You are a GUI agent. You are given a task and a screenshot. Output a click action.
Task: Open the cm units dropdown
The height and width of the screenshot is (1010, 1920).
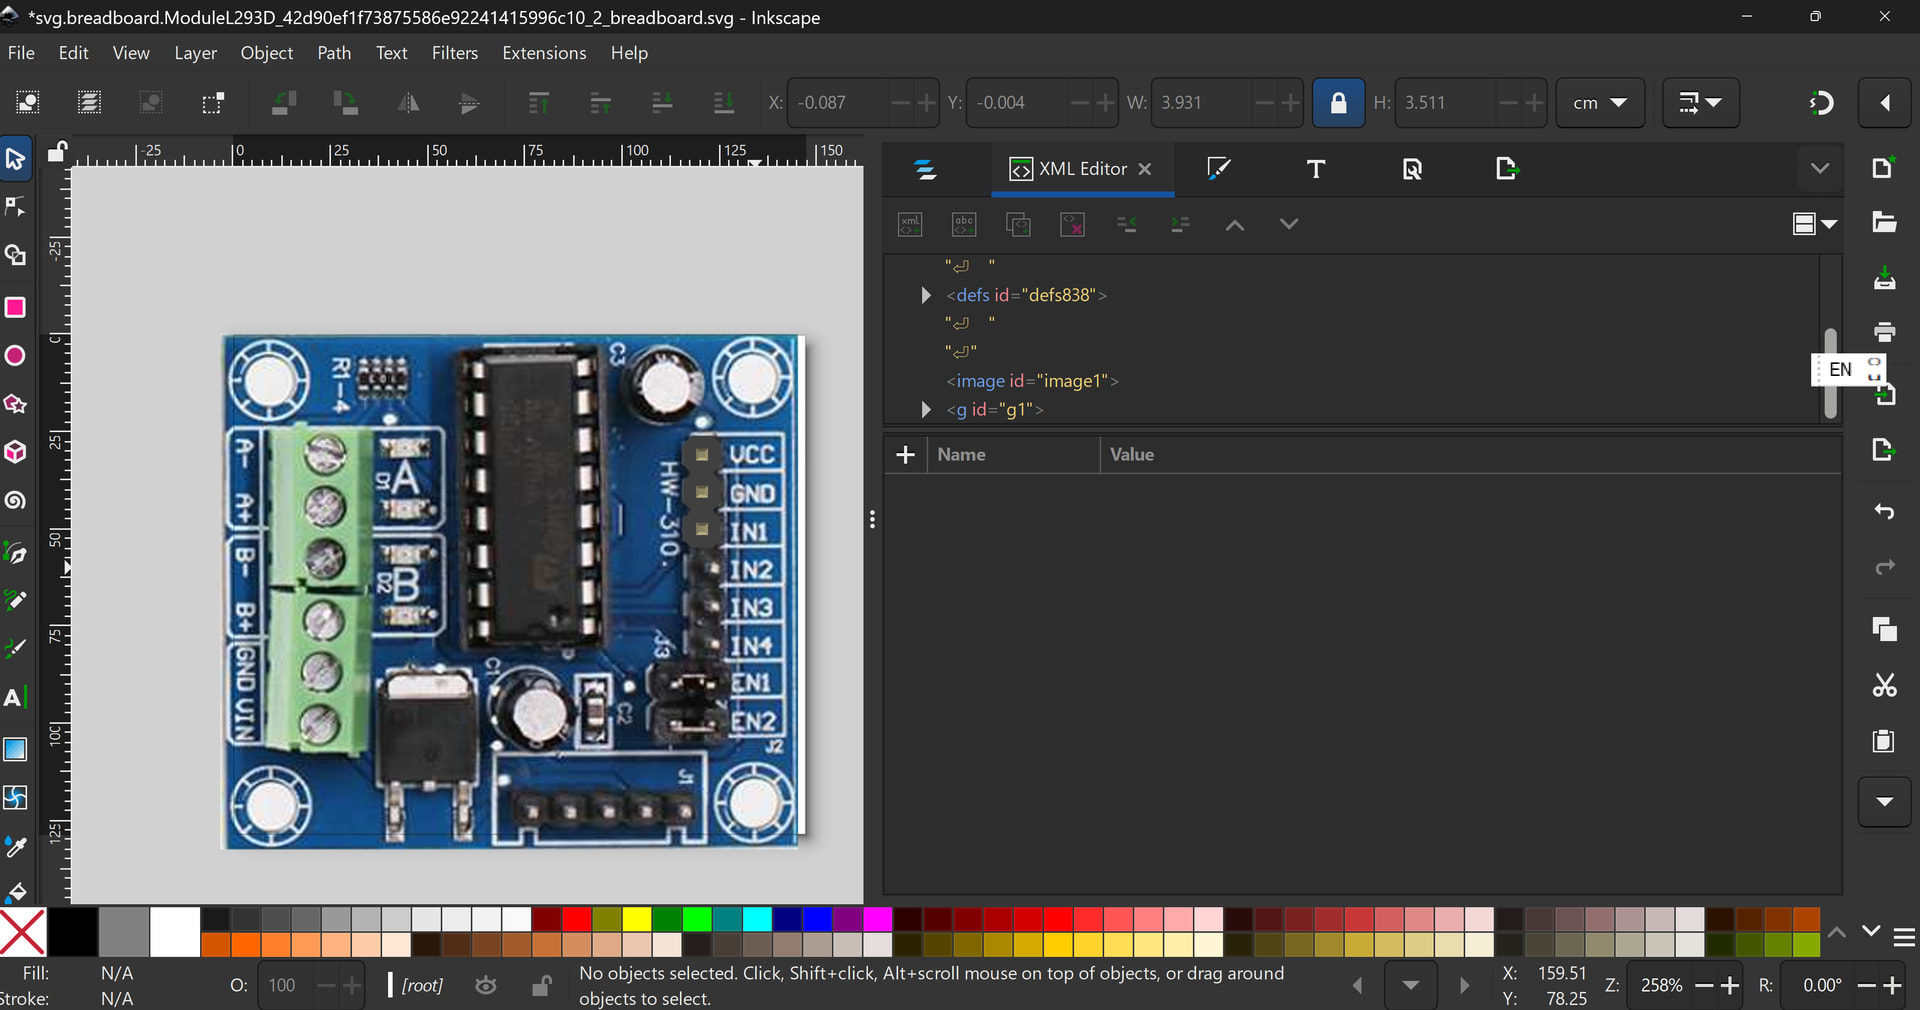click(x=1599, y=103)
